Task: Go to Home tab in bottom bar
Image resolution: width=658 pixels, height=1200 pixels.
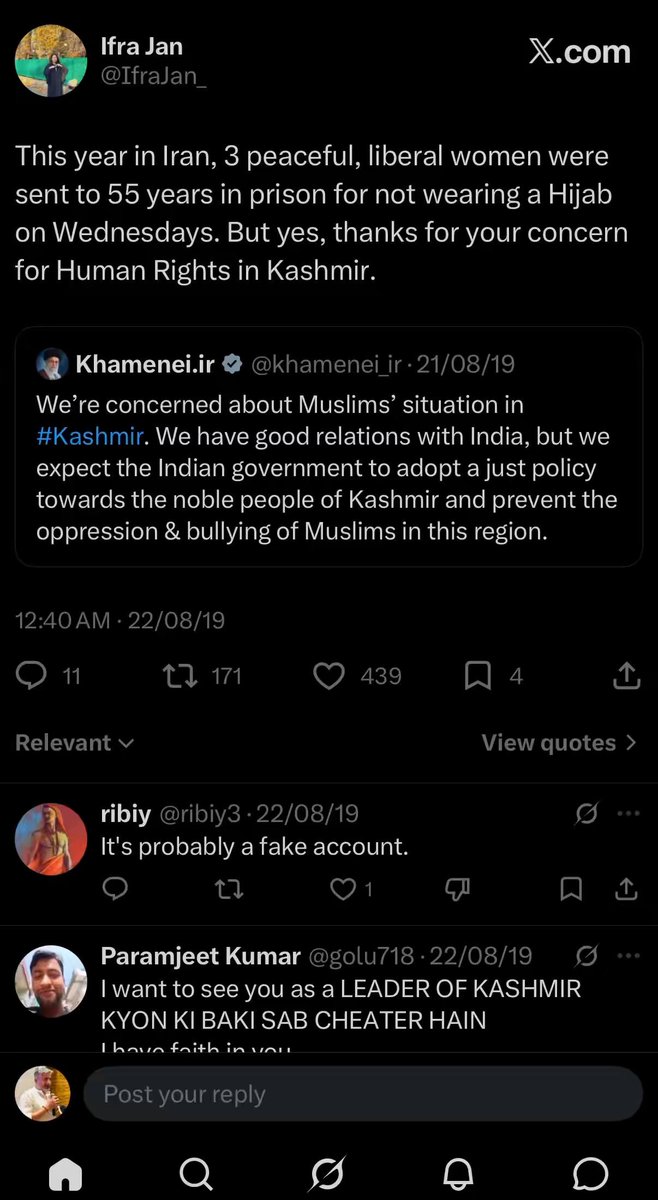Action: [x=66, y=1173]
